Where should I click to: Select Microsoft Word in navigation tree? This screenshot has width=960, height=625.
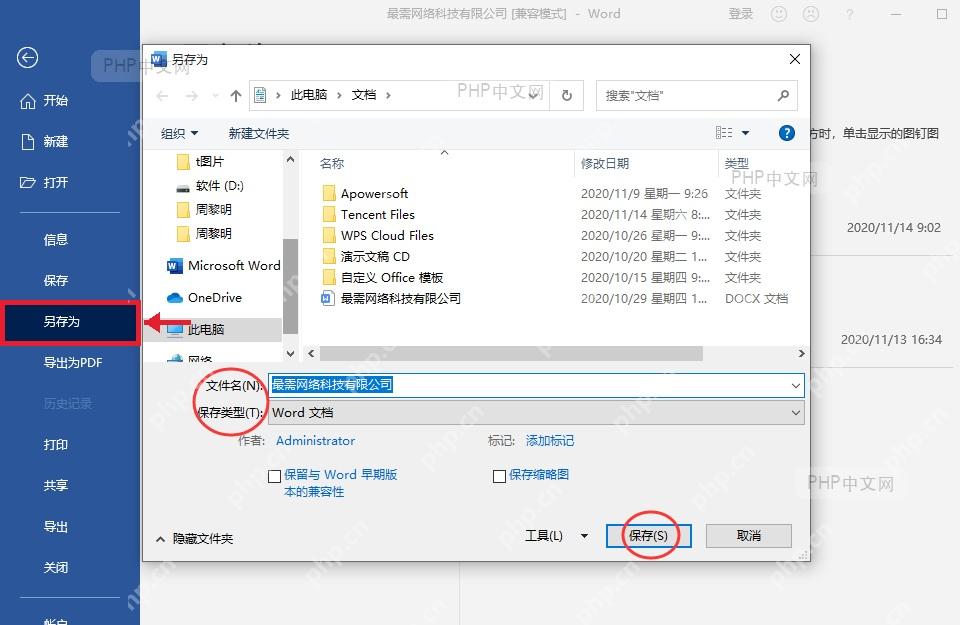click(223, 266)
